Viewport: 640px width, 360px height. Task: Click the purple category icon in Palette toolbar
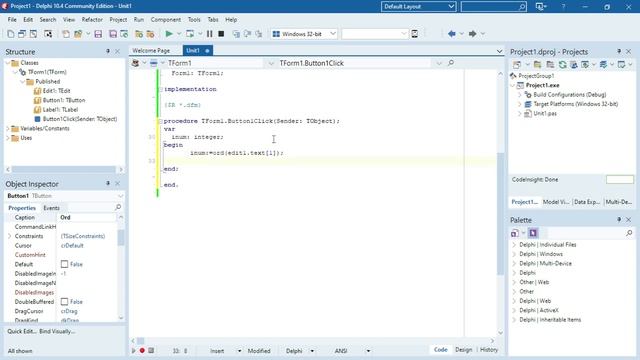(x=533, y=233)
